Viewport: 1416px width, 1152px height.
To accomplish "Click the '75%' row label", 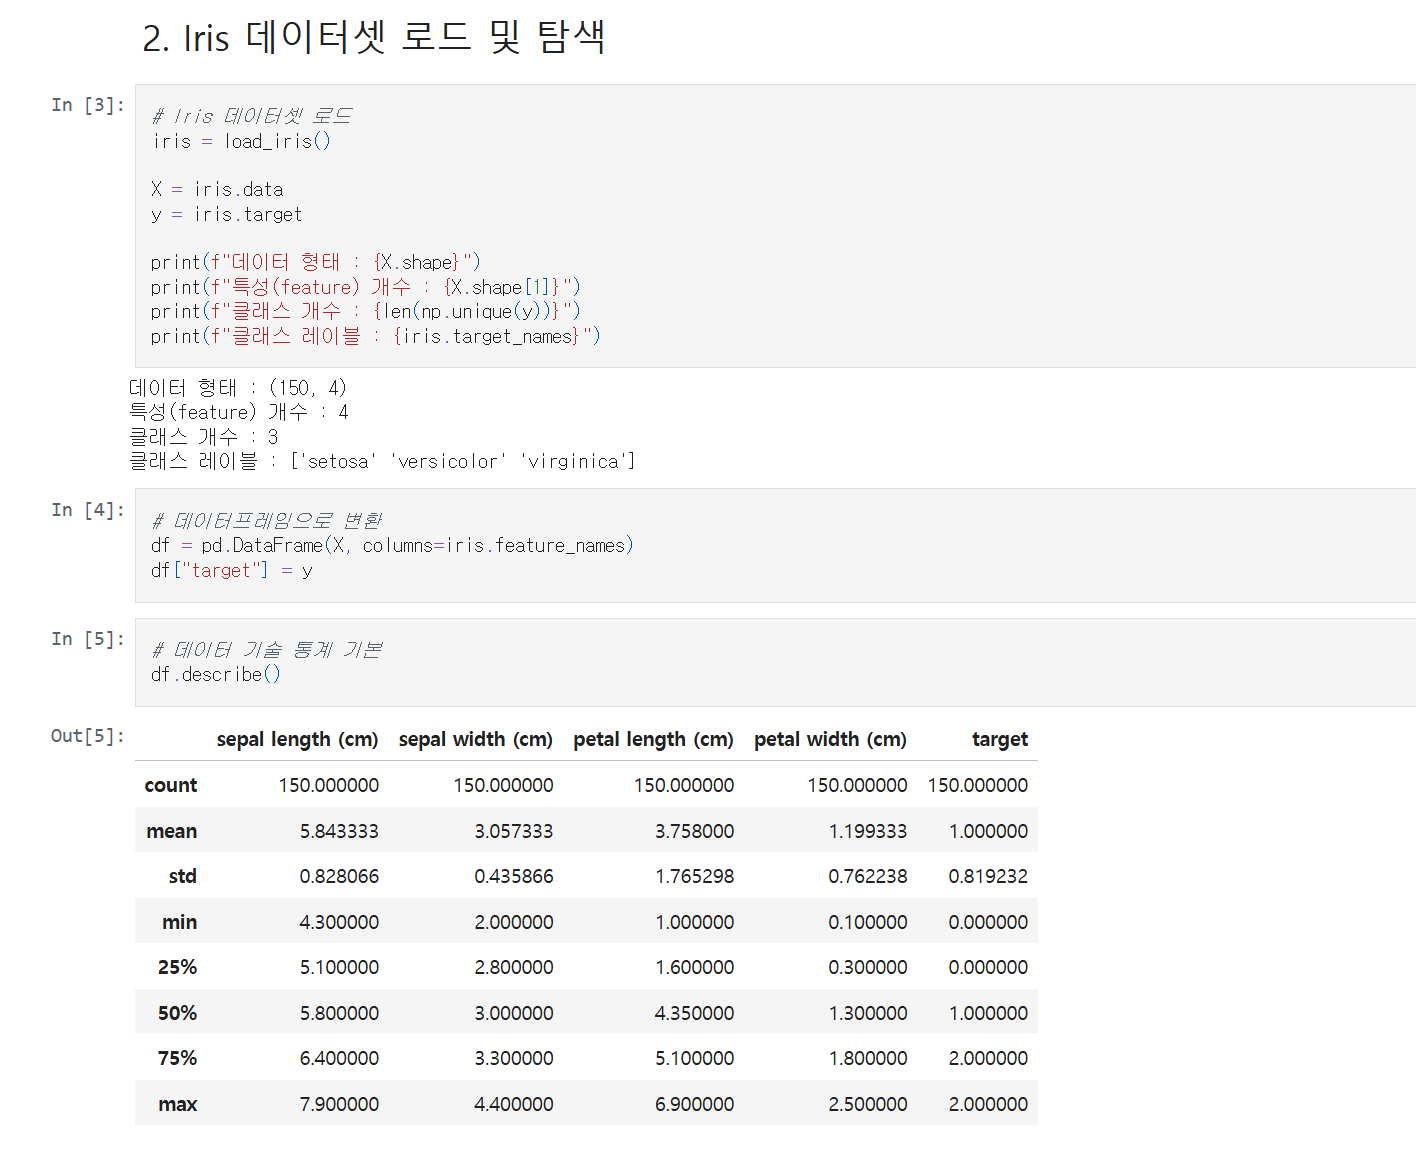I will coord(178,1058).
